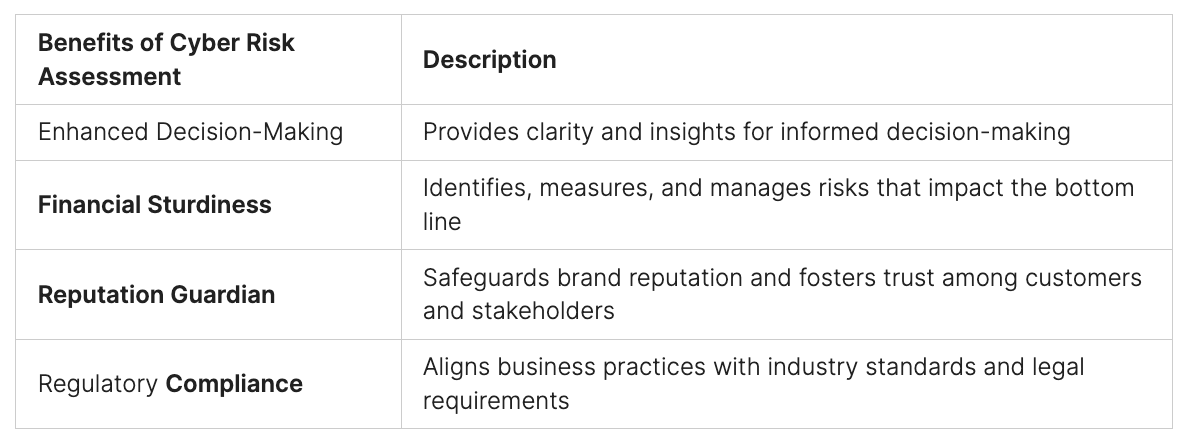Select the "Enhanced Decision-Making" cell

point(190,132)
